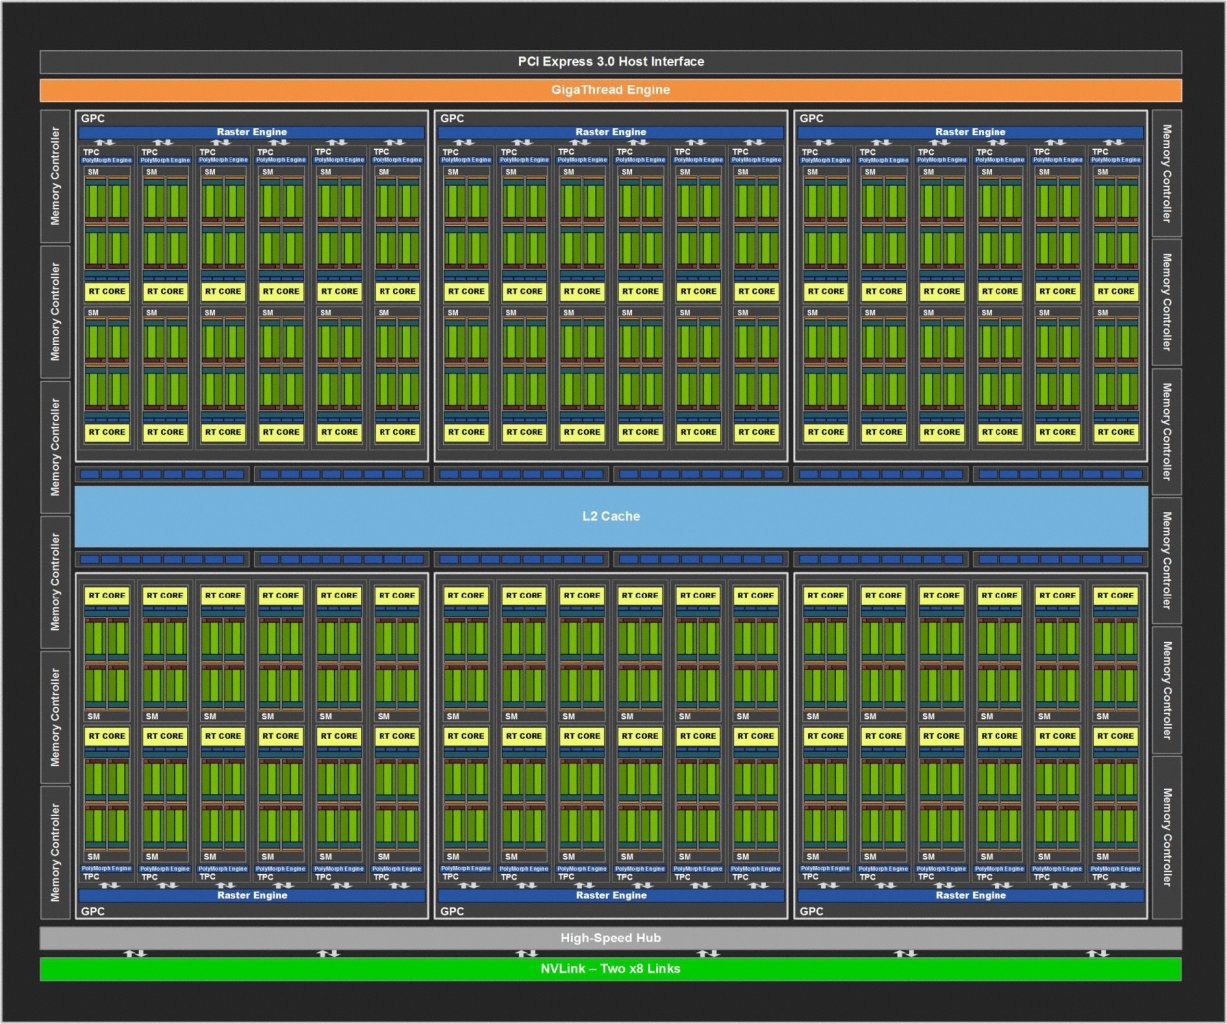Viewport: 1227px width, 1024px height.
Task: Click Raster Engine in the upper-middle GPC
Action: (611, 132)
